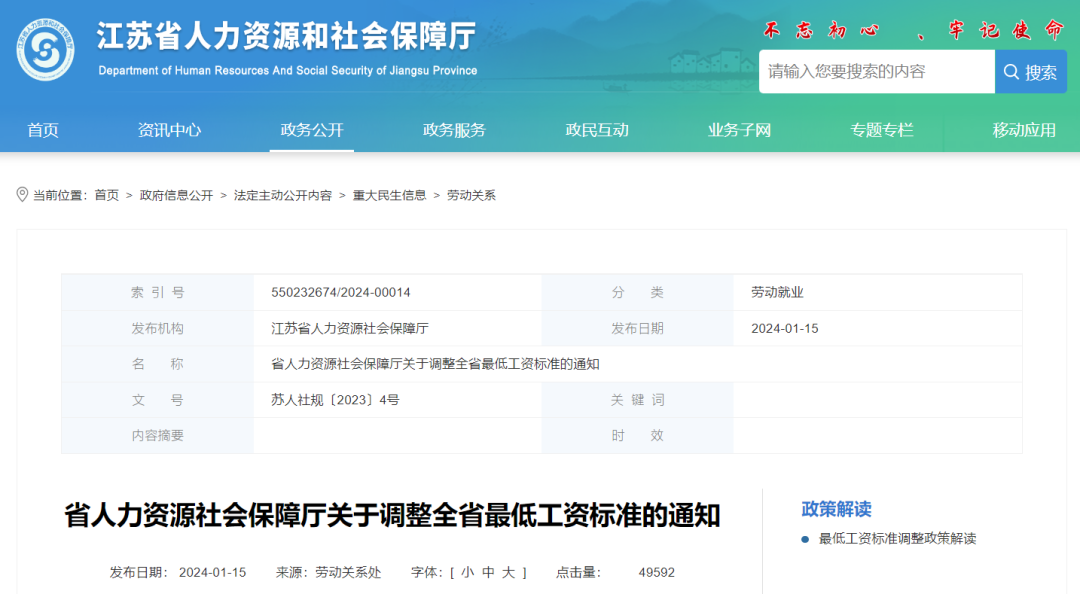Open the 业务子网 menu item
The width and height of the screenshot is (1080, 594).
click(x=739, y=130)
